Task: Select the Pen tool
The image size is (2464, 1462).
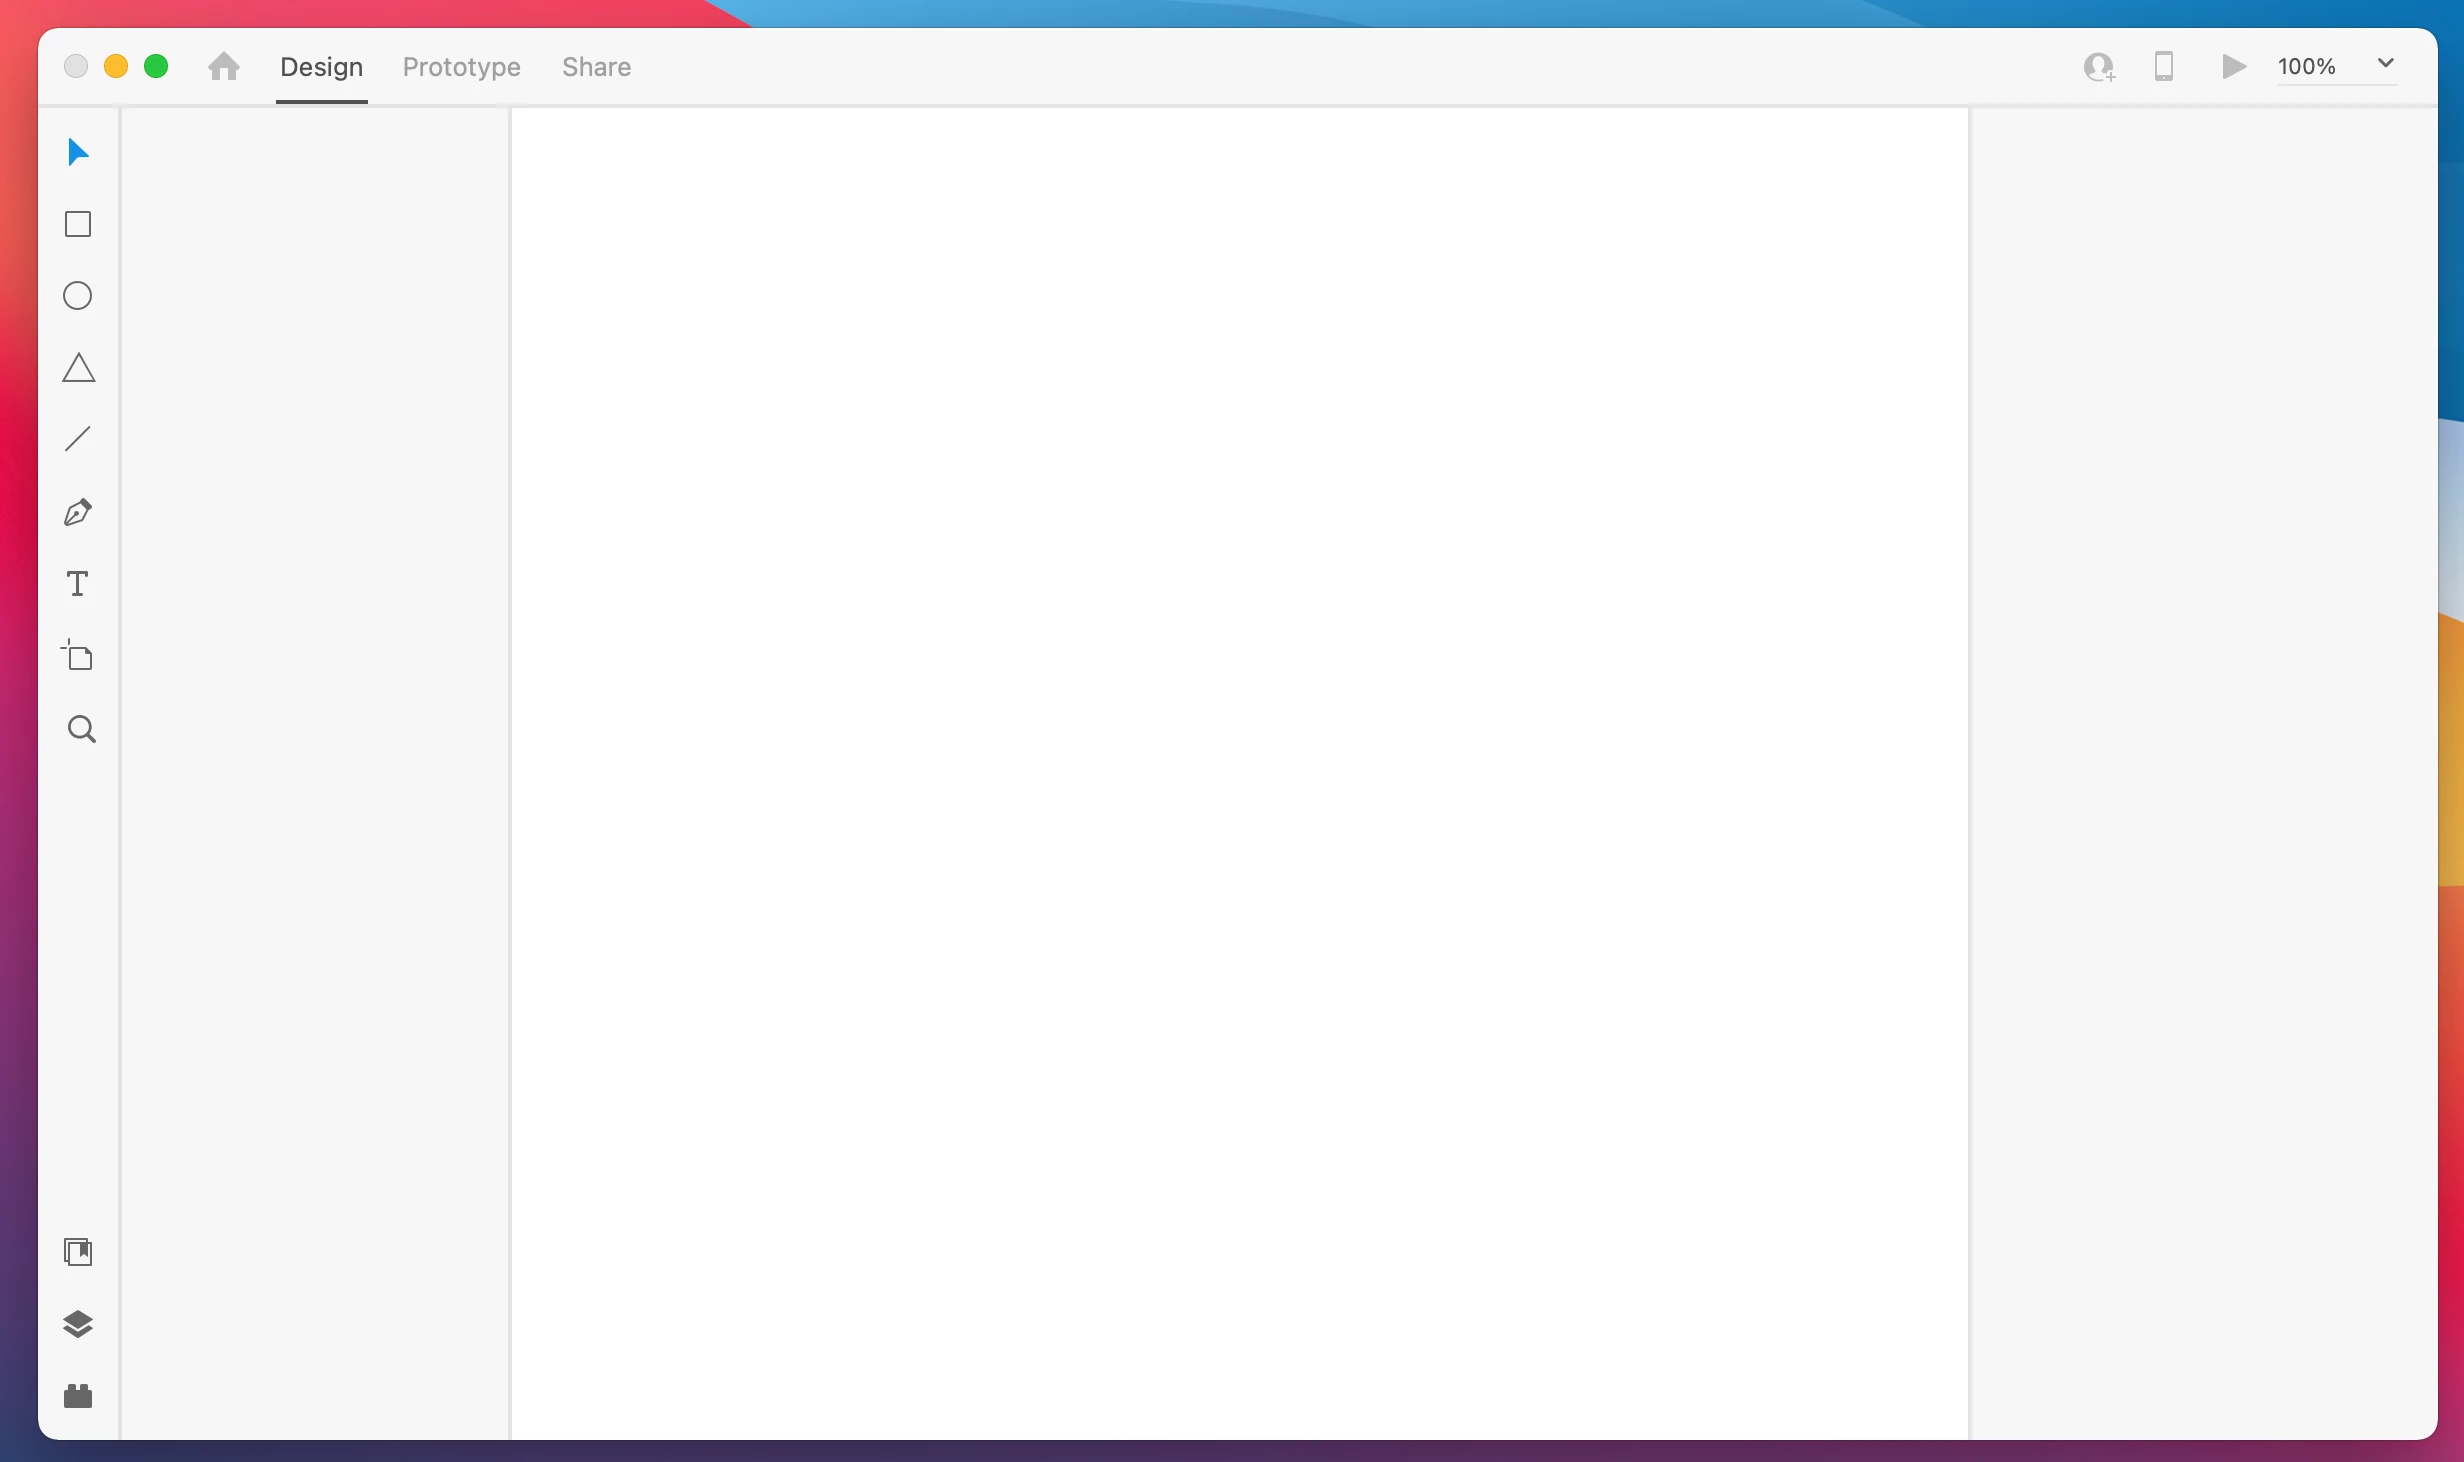Action: click(x=78, y=512)
